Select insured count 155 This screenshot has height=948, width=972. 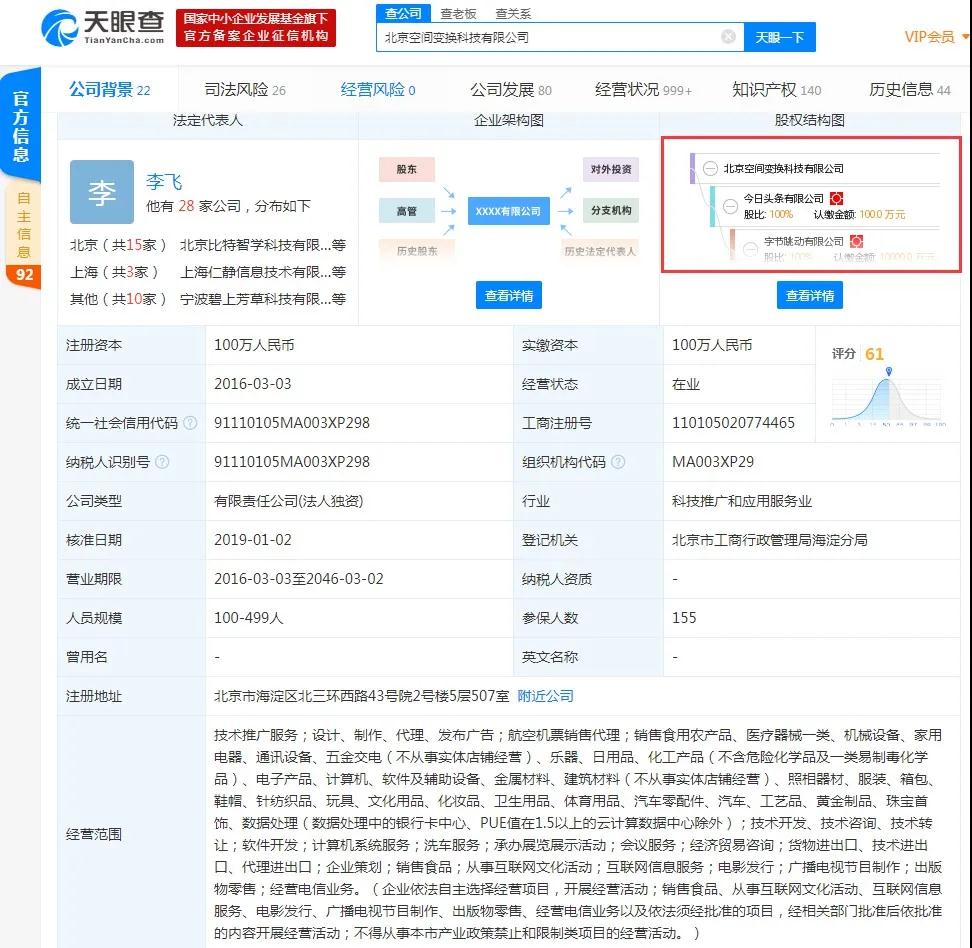(684, 618)
